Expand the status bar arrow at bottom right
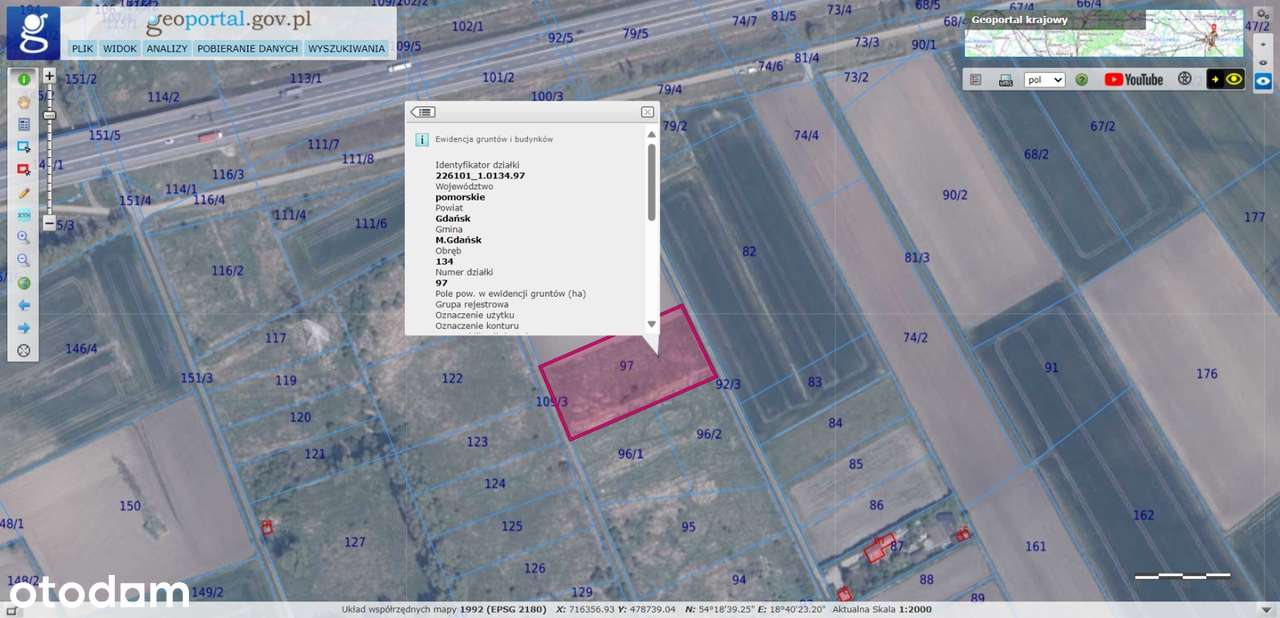Image resolution: width=1280 pixels, height=618 pixels. coord(1267,609)
